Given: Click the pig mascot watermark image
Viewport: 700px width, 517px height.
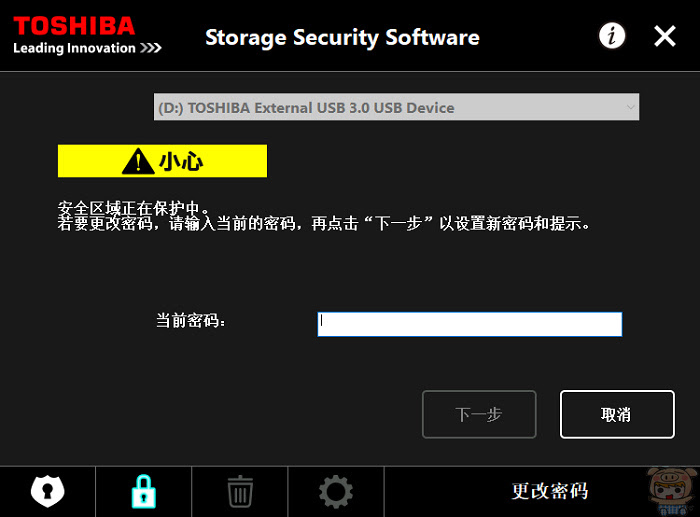Looking at the screenshot, I should tap(673, 491).
